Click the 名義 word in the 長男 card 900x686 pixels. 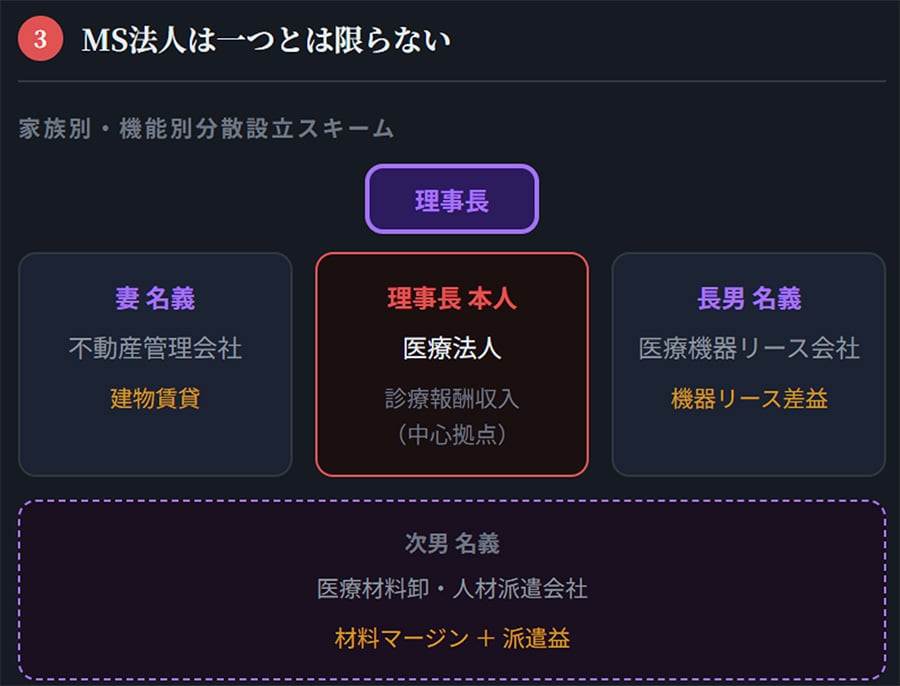(777, 298)
